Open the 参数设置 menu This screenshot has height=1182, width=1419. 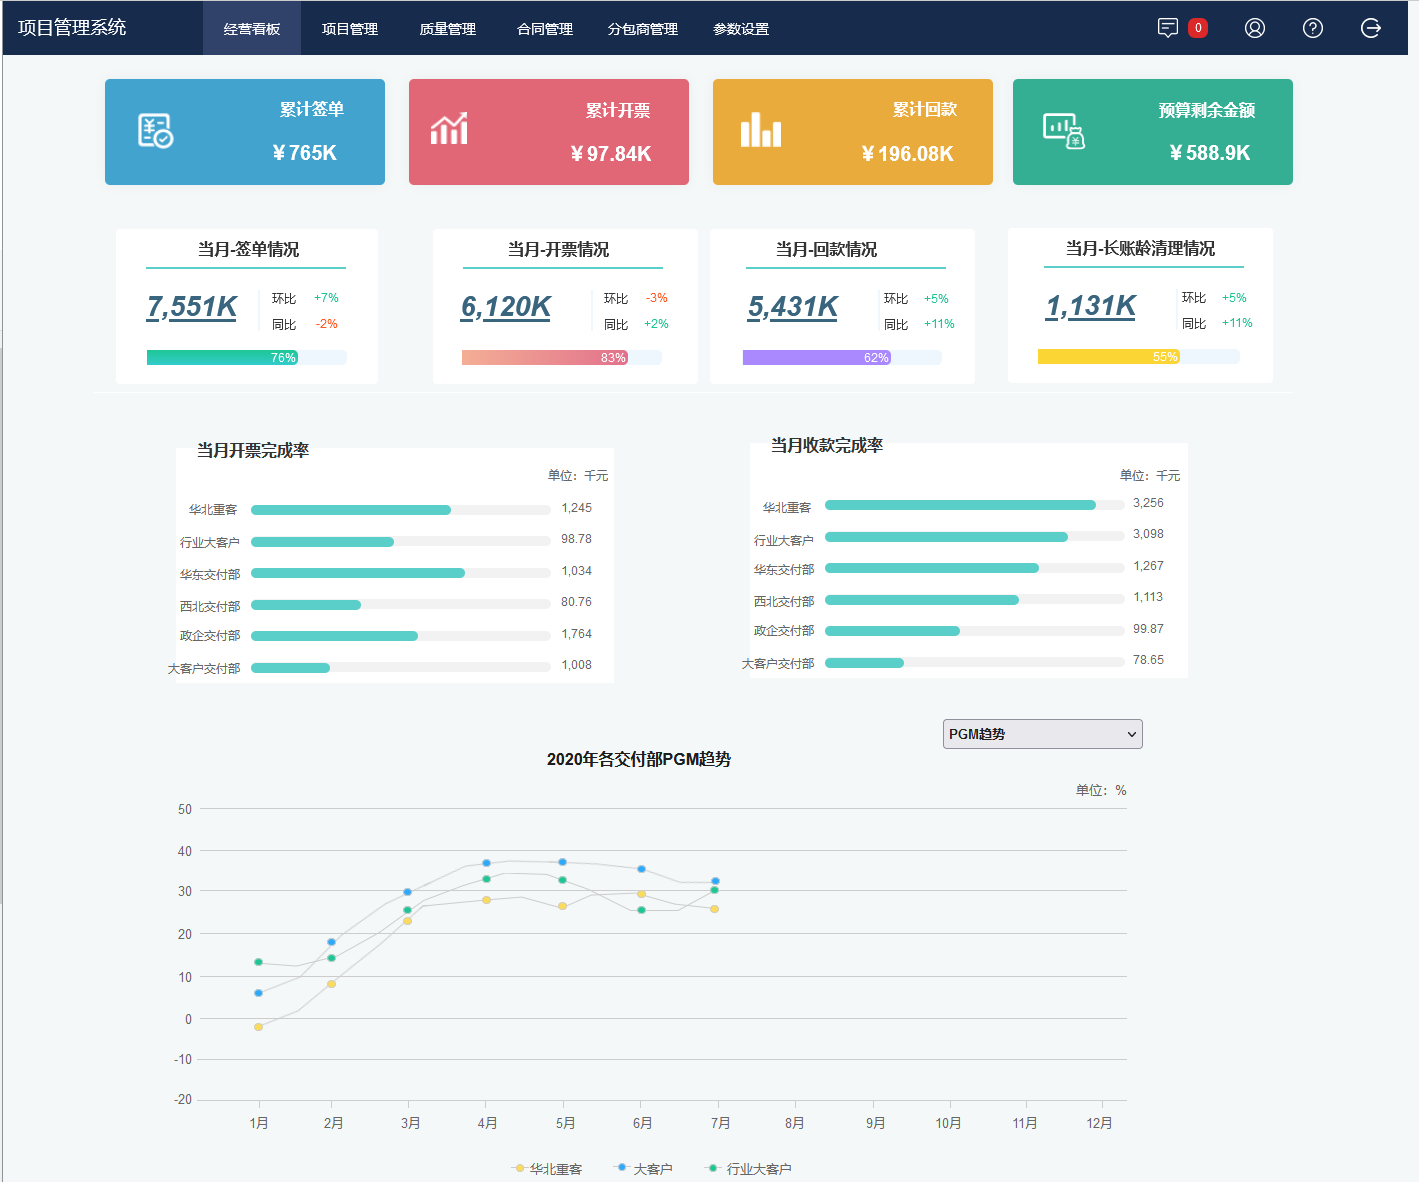741,29
